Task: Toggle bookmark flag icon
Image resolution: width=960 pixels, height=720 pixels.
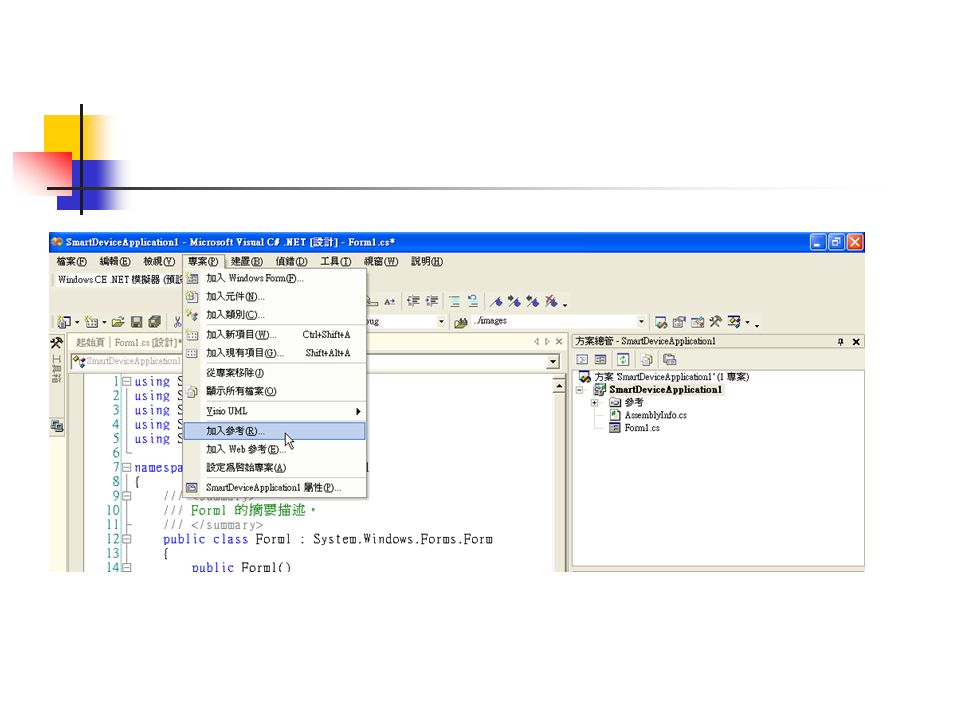Action: 496,301
